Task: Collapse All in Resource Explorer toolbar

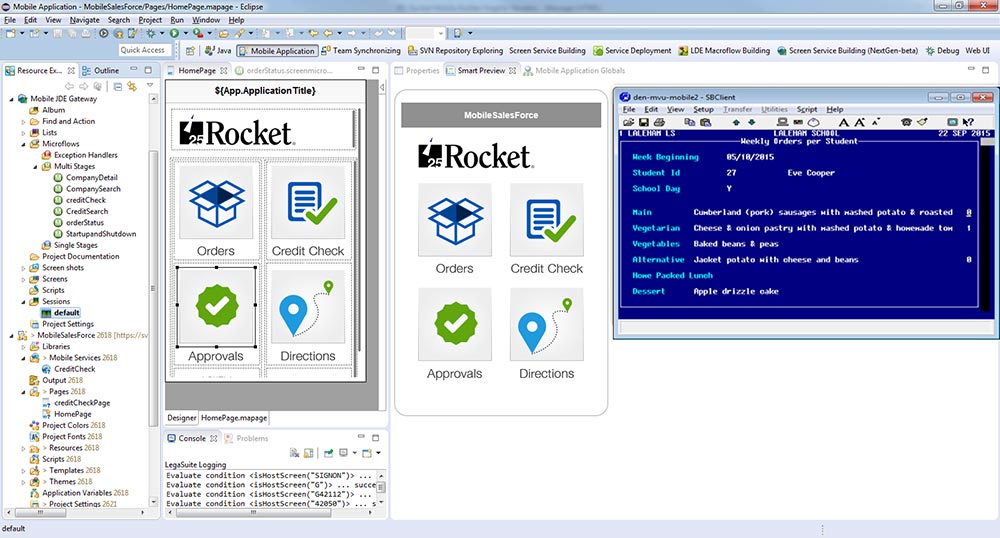Action: (117, 86)
